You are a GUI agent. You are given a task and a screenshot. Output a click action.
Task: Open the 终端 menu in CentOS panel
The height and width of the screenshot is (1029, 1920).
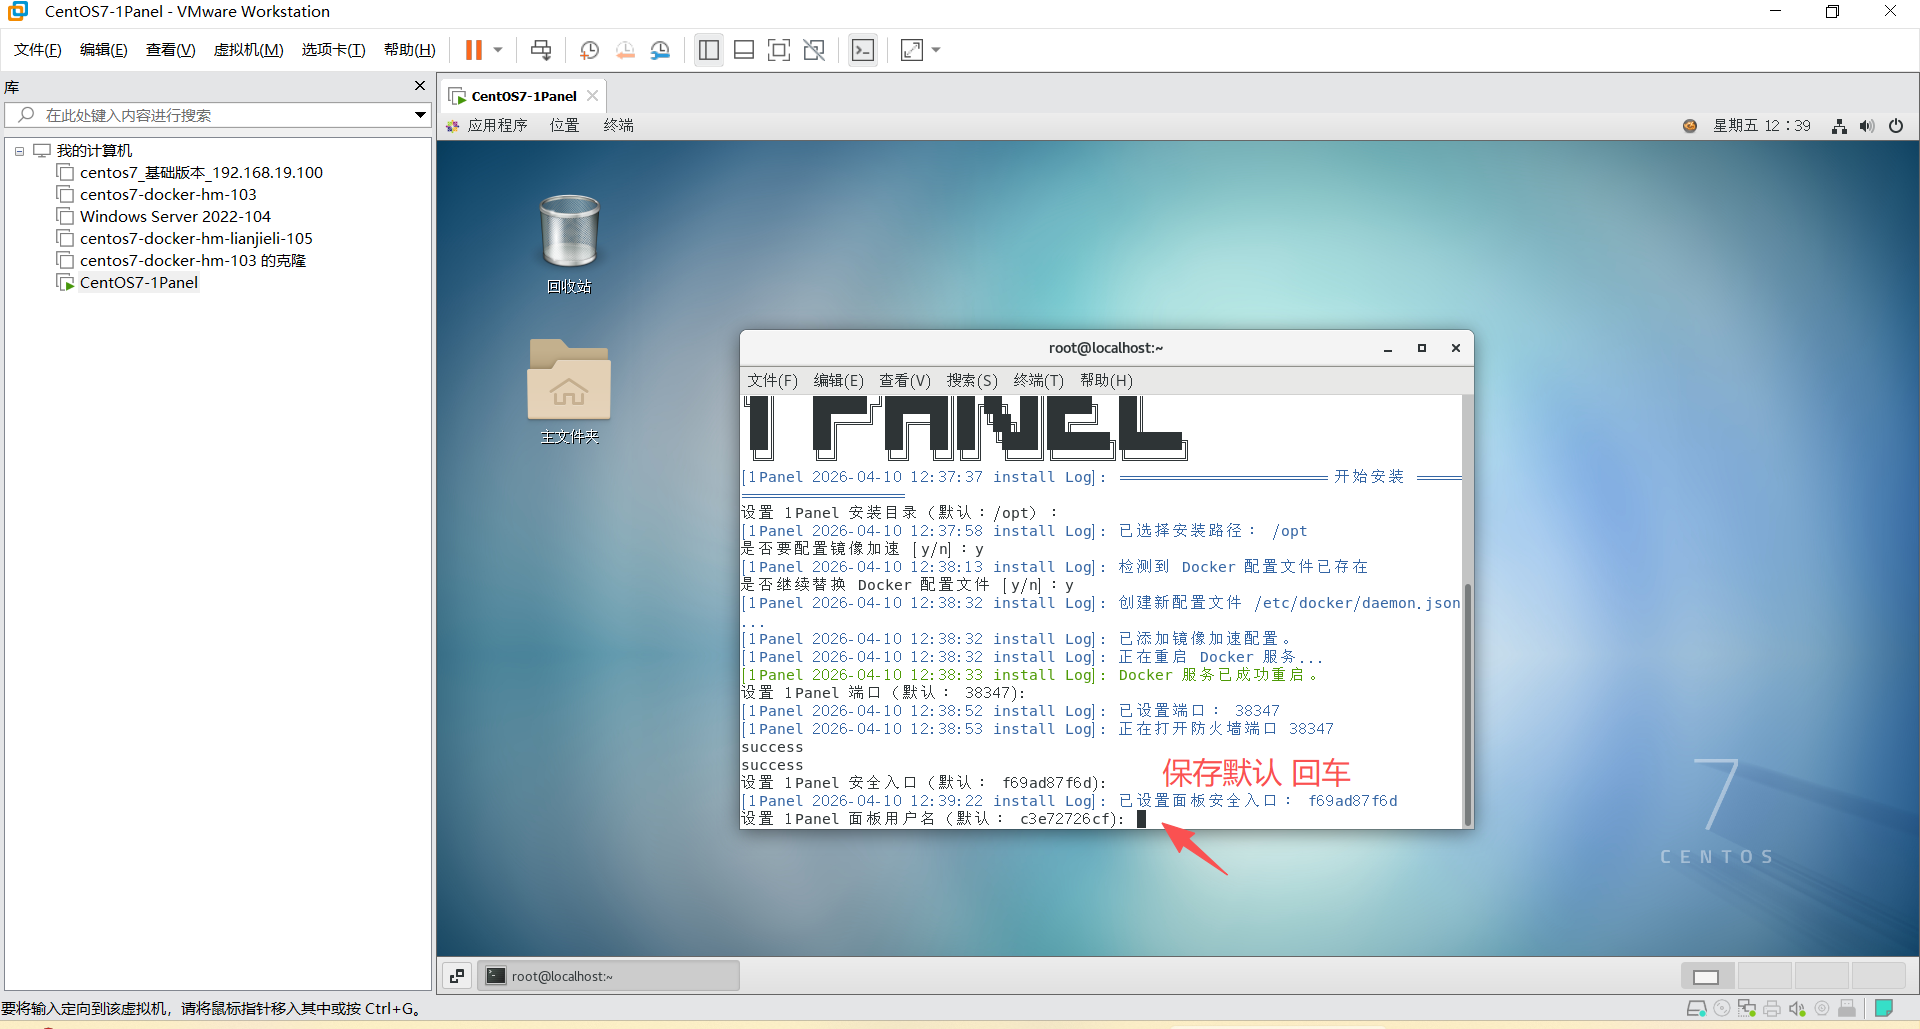coord(618,126)
